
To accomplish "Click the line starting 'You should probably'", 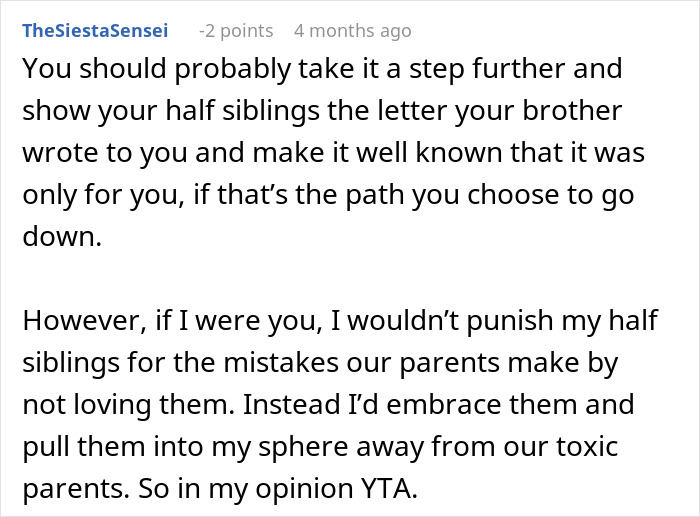I will point(322,69).
